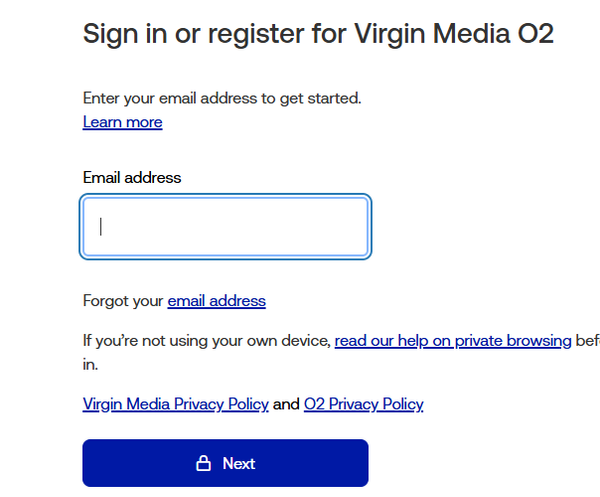Open the Learn more link
The image size is (600, 497).
[x=122, y=122]
